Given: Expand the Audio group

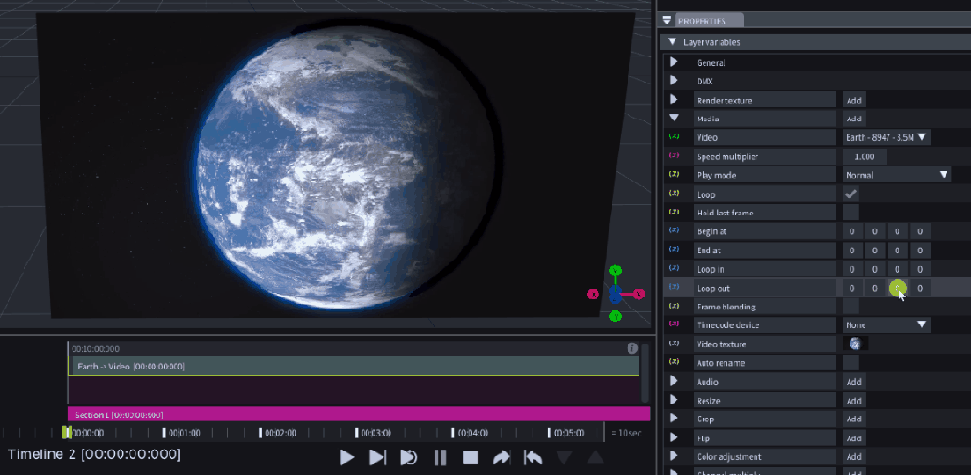Looking at the screenshot, I should 674,381.
